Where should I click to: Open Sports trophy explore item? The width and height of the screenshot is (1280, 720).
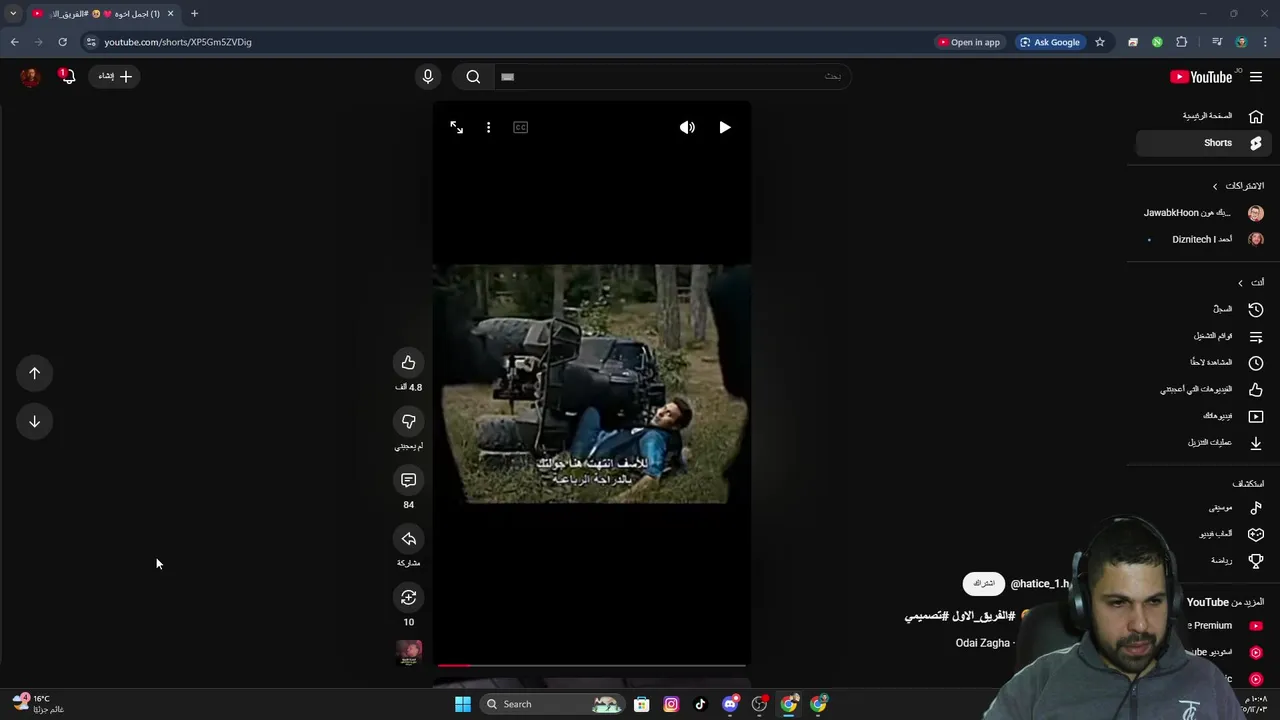pyautogui.click(x=1203, y=561)
